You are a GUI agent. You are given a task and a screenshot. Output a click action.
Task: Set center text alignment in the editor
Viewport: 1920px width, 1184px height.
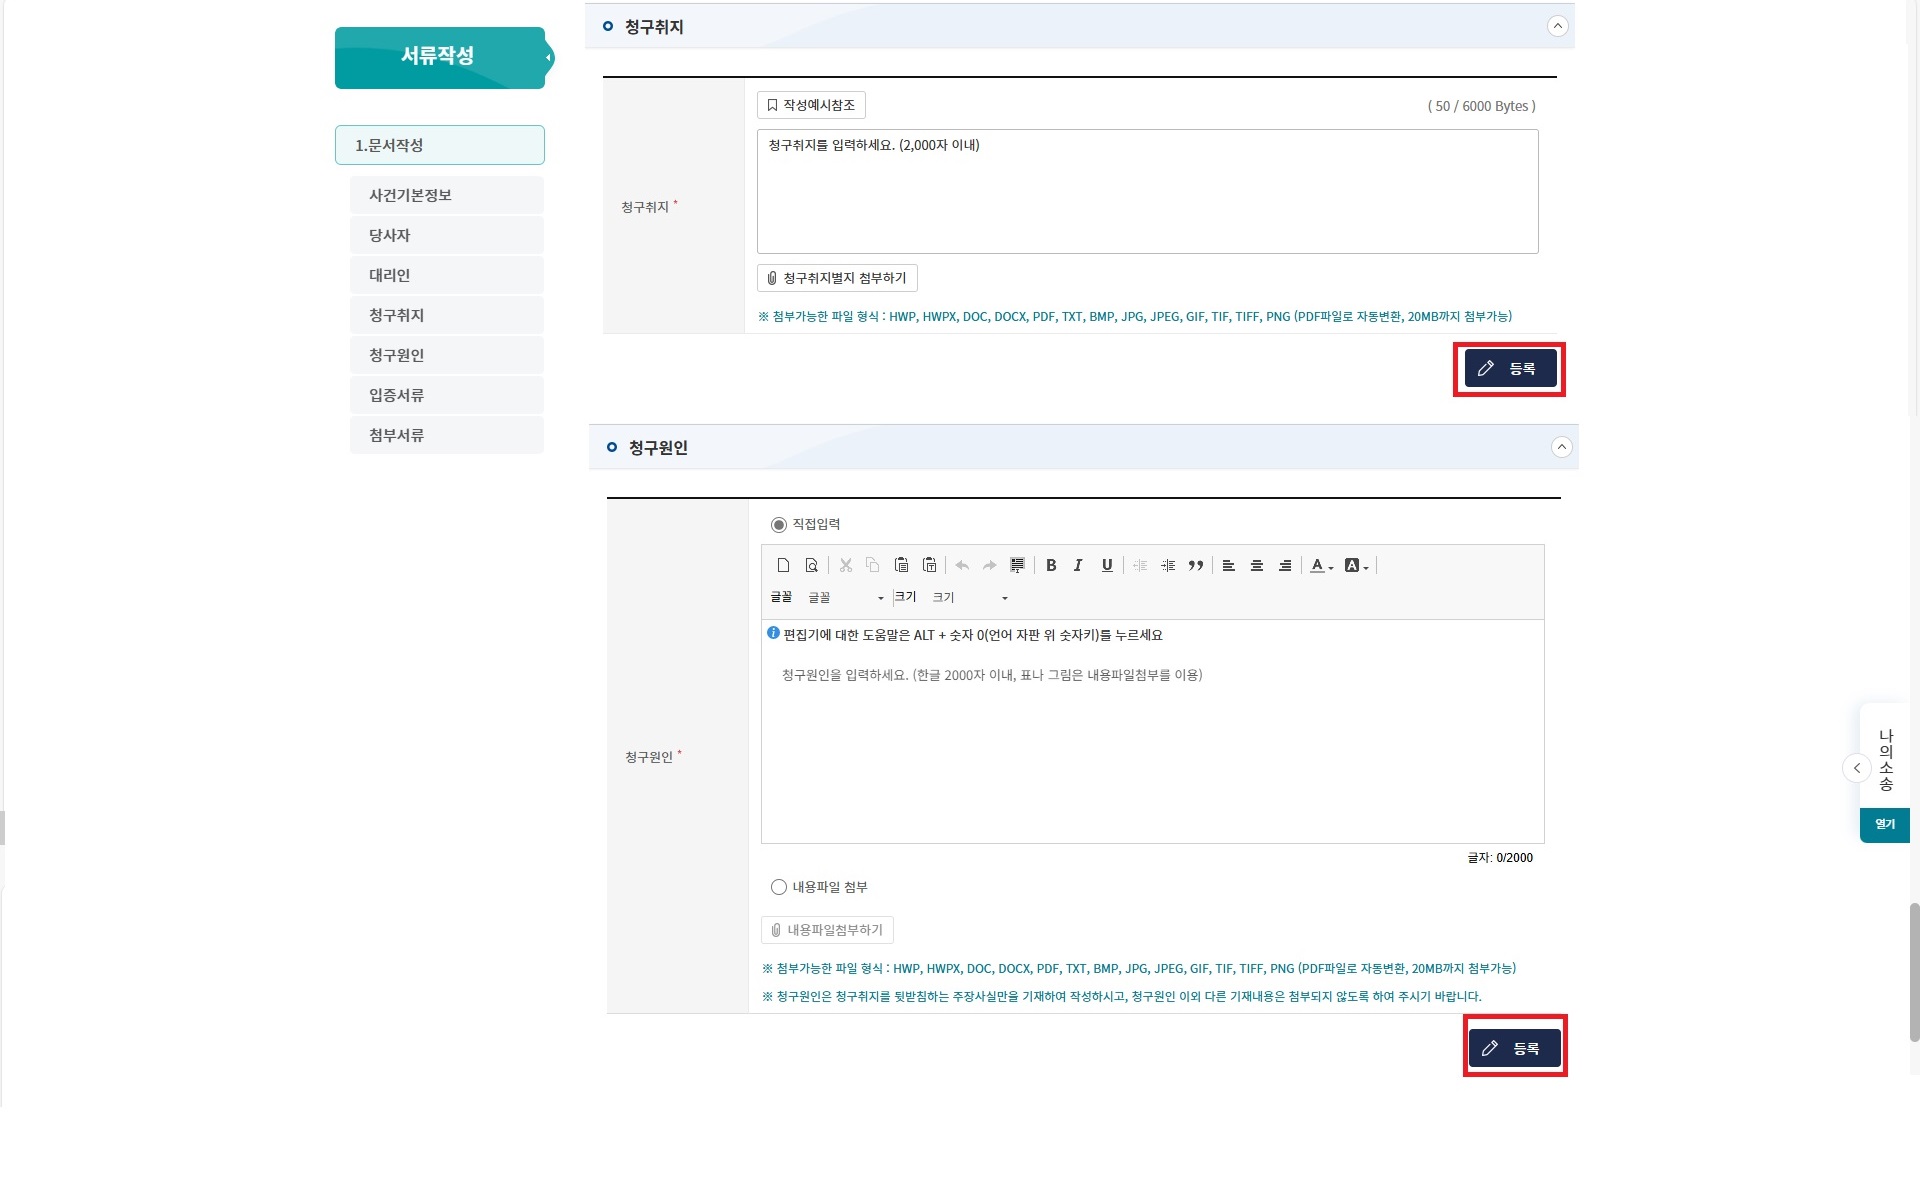point(1257,565)
